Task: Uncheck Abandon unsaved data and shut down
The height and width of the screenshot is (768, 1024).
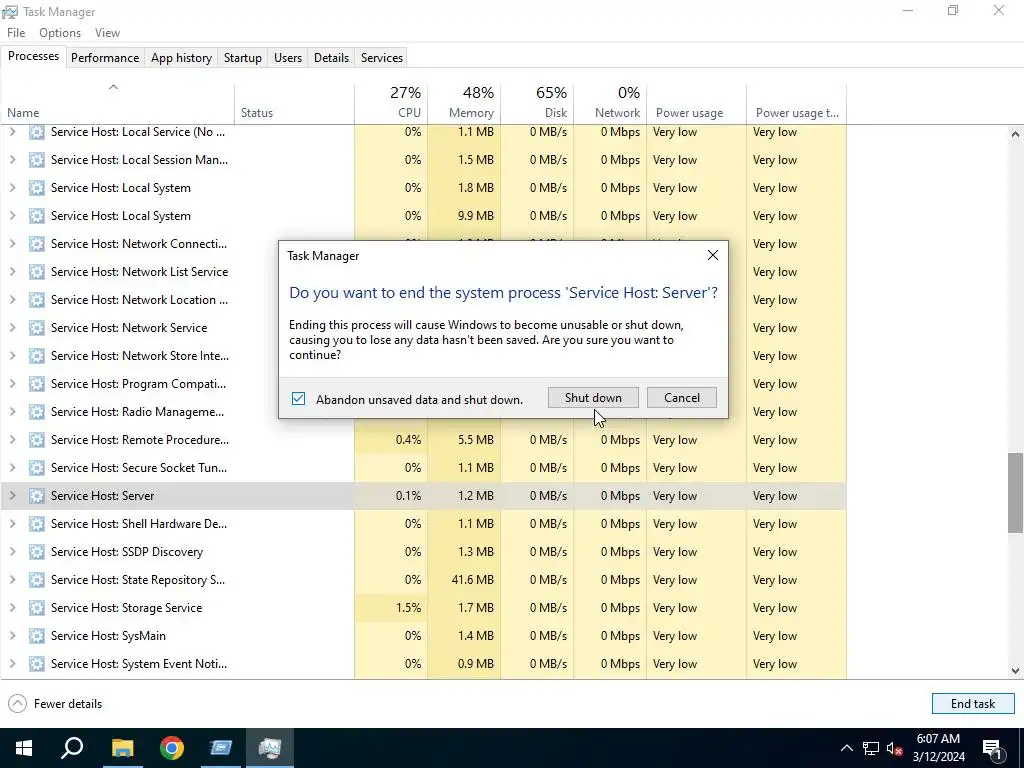Action: [x=298, y=398]
